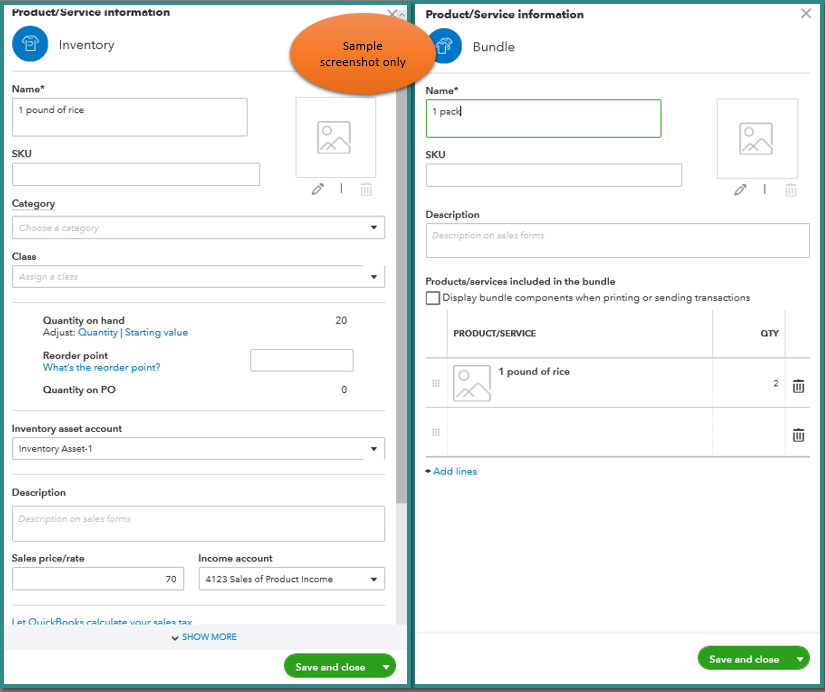Open the Inventory asset account dropdown
Screen dimensions: 825x692
(x=374, y=449)
